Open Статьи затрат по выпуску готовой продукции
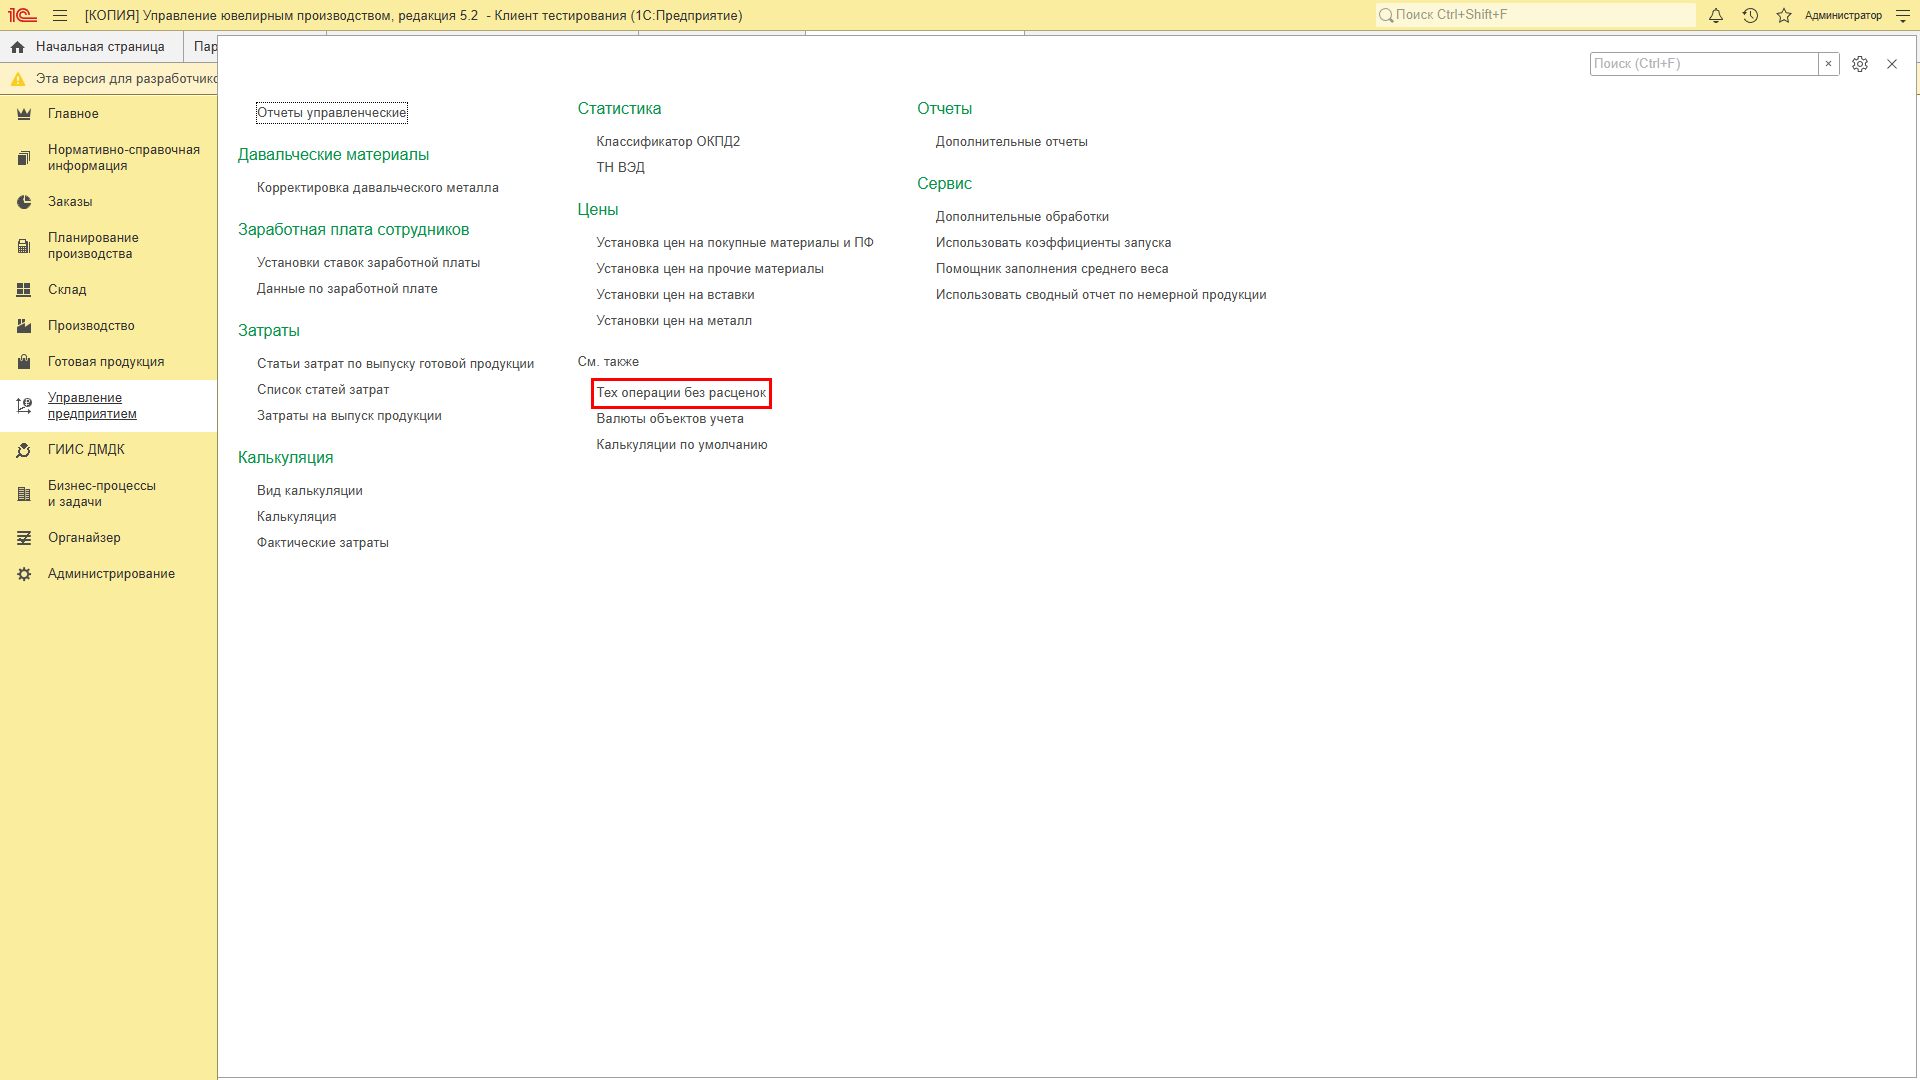The height and width of the screenshot is (1080, 1920). (395, 364)
